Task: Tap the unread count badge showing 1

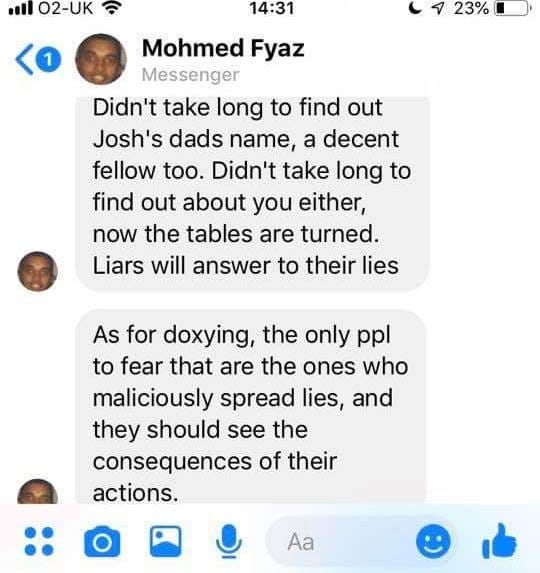Action: 49,59
